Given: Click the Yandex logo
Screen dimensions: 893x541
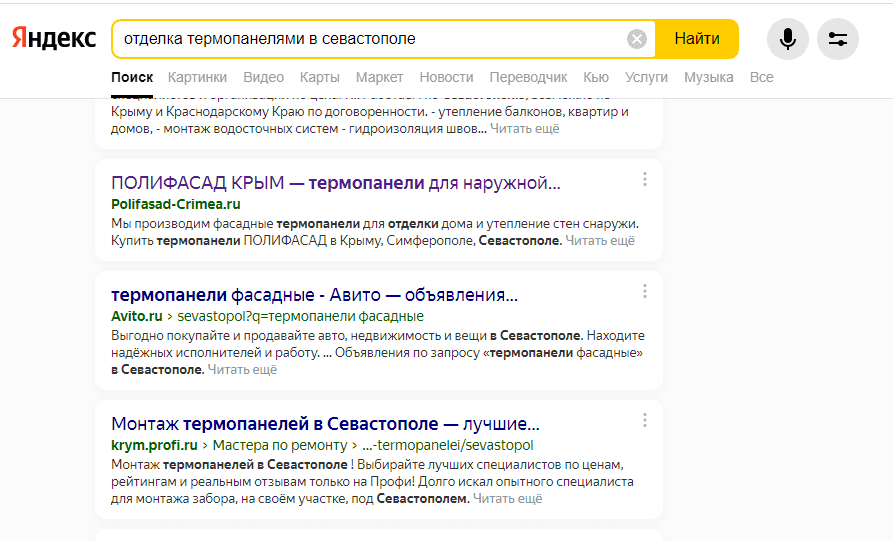Looking at the screenshot, I should pyautogui.click(x=54, y=39).
